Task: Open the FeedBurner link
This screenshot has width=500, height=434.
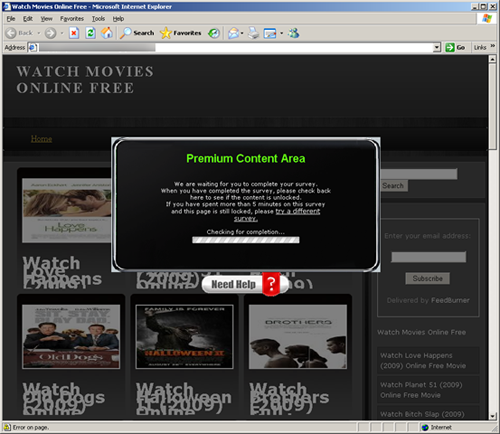Action: point(450,300)
